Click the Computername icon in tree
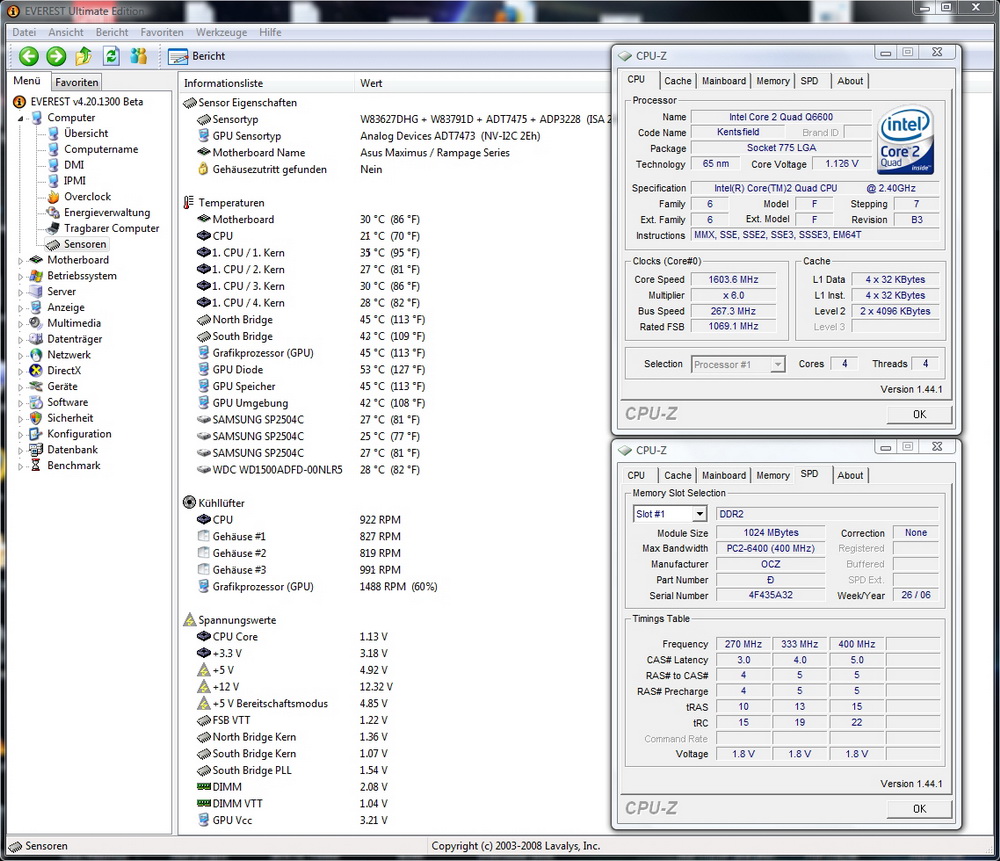Screen dimensions: 1000x861 tap(54, 149)
